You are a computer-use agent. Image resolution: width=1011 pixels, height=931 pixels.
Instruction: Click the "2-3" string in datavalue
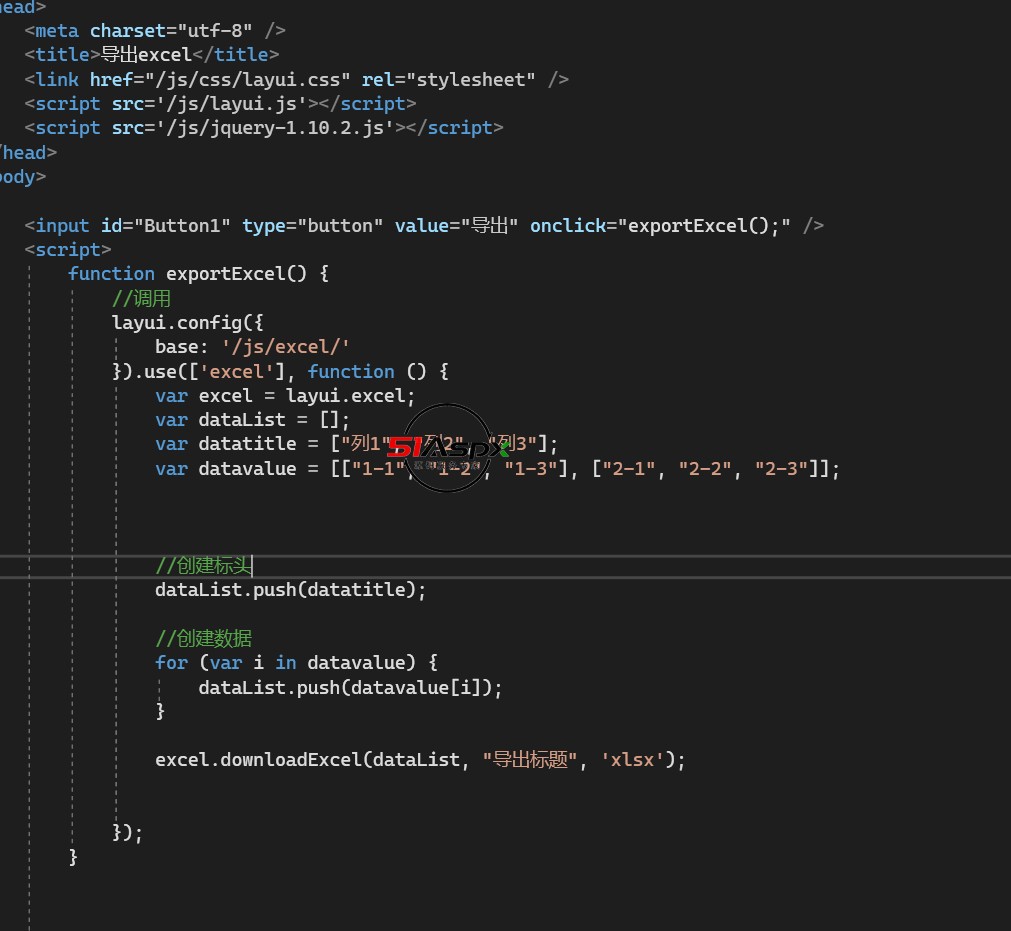(x=781, y=469)
